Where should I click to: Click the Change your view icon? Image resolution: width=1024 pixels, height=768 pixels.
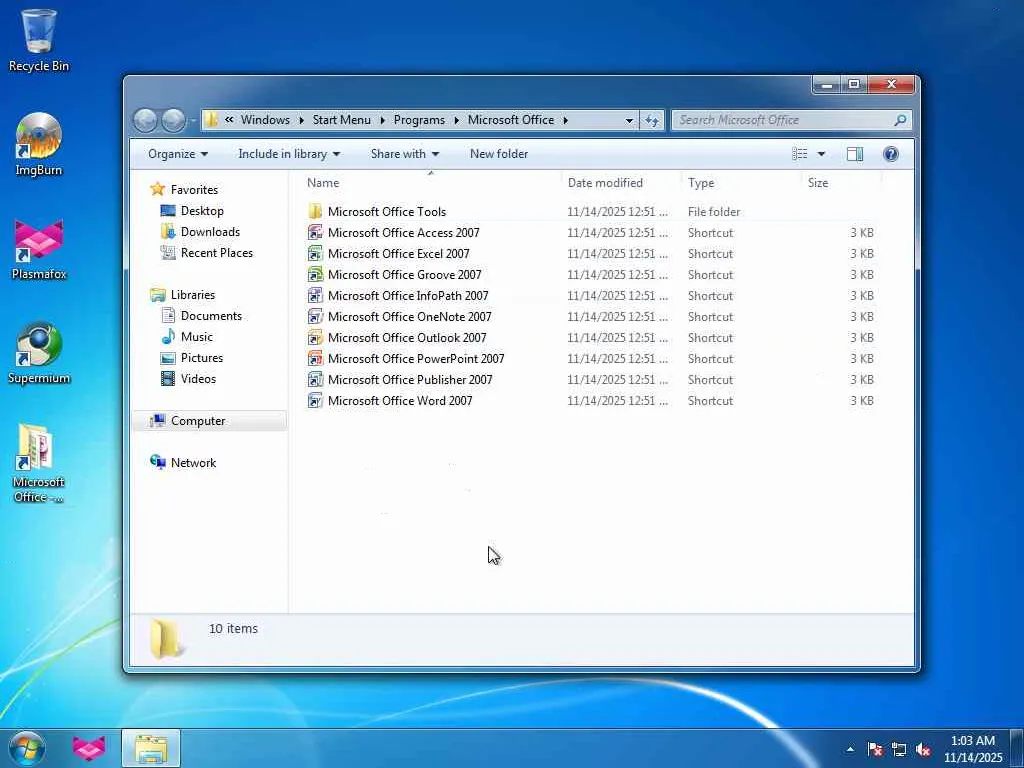coord(799,154)
